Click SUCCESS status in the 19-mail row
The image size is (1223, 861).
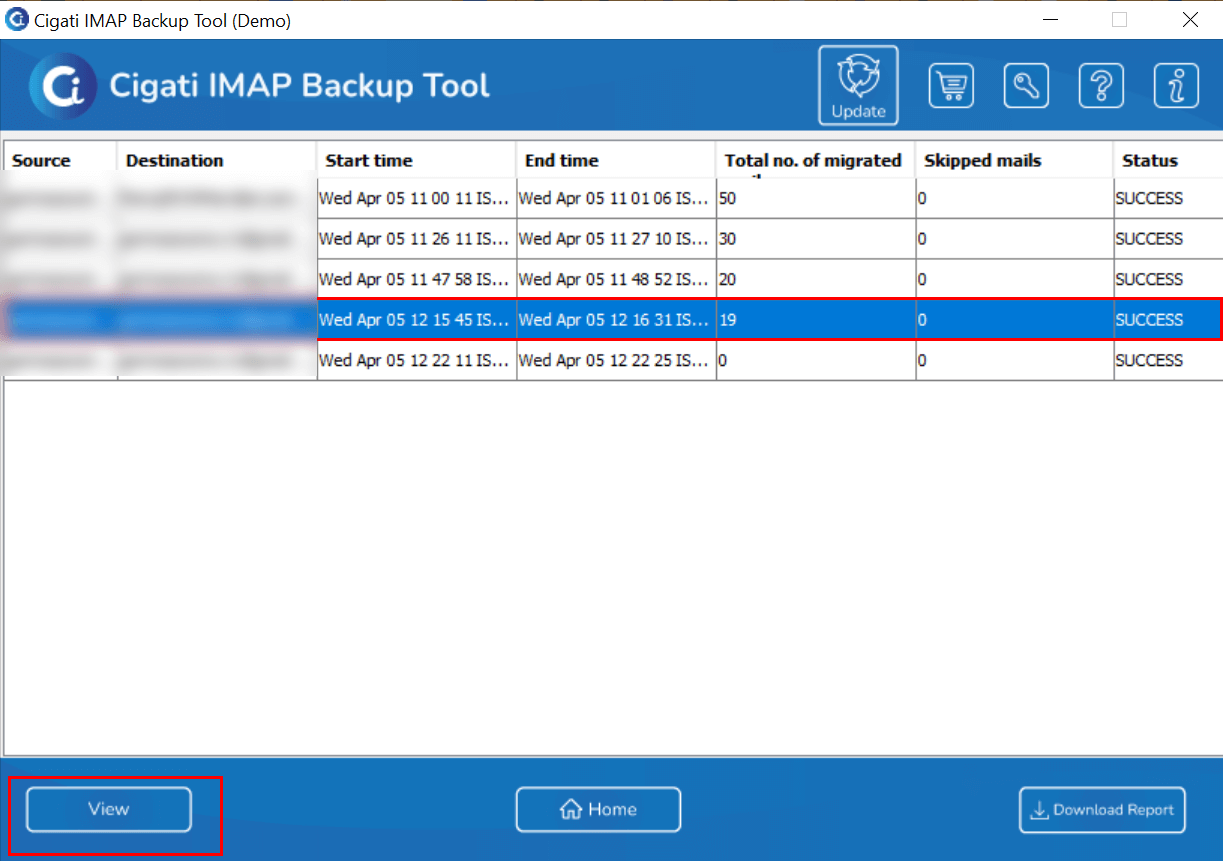[1168, 320]
